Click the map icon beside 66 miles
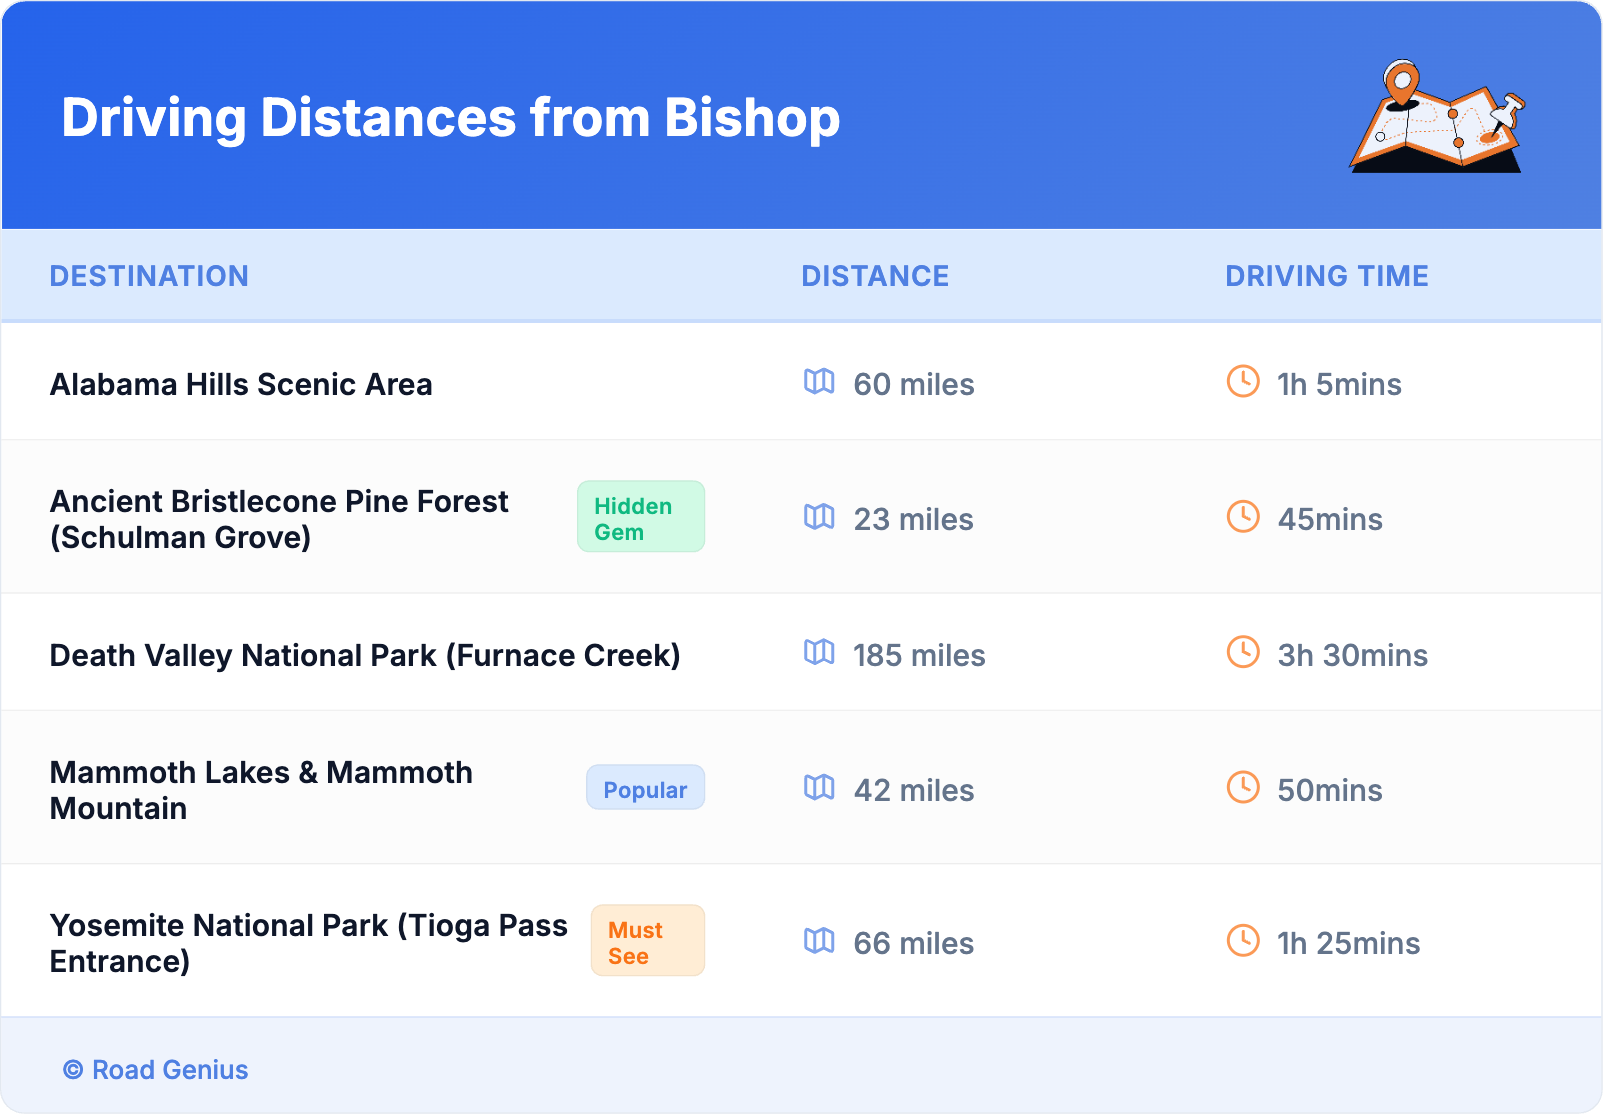Image resolution: width=1604 pixels, height=1114 pixels. (x=819, y=941)
